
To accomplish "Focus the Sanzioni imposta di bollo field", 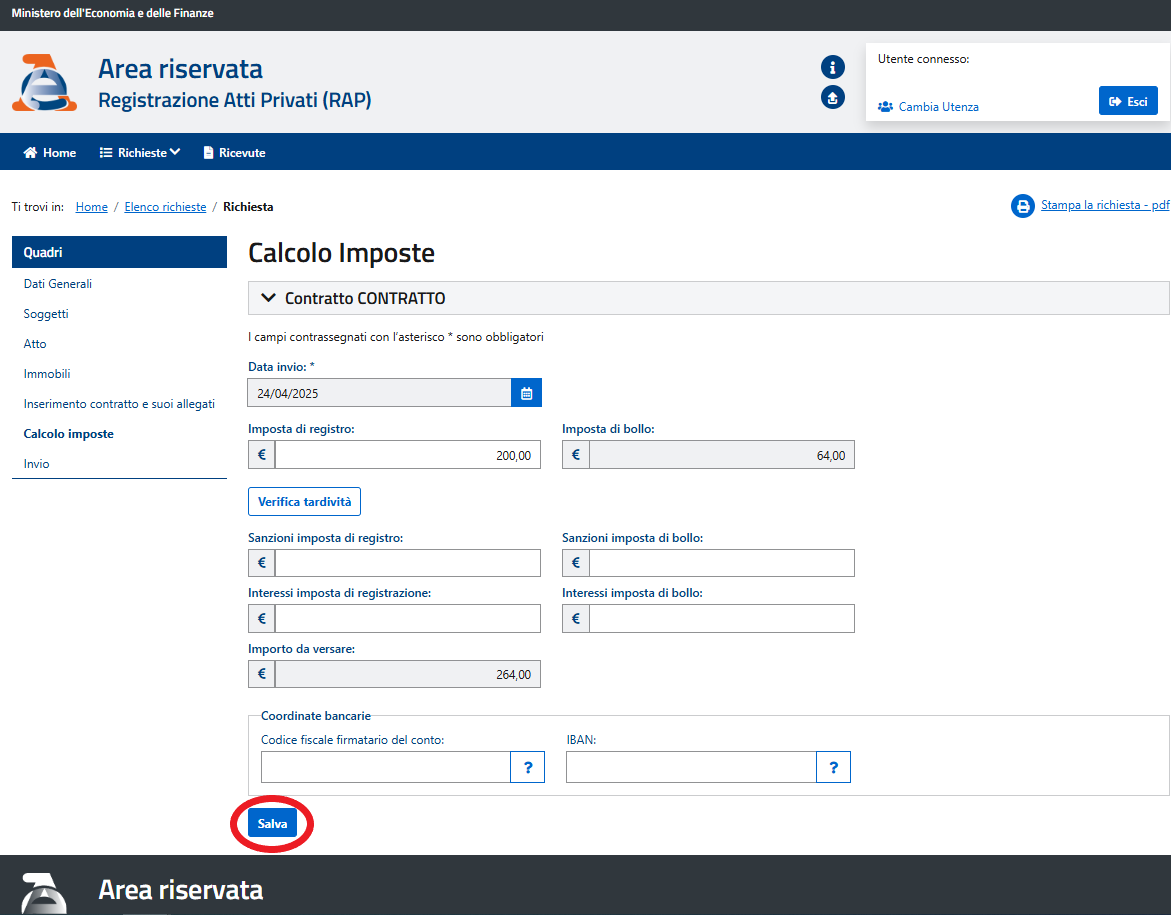I will (x=721, y=563).
